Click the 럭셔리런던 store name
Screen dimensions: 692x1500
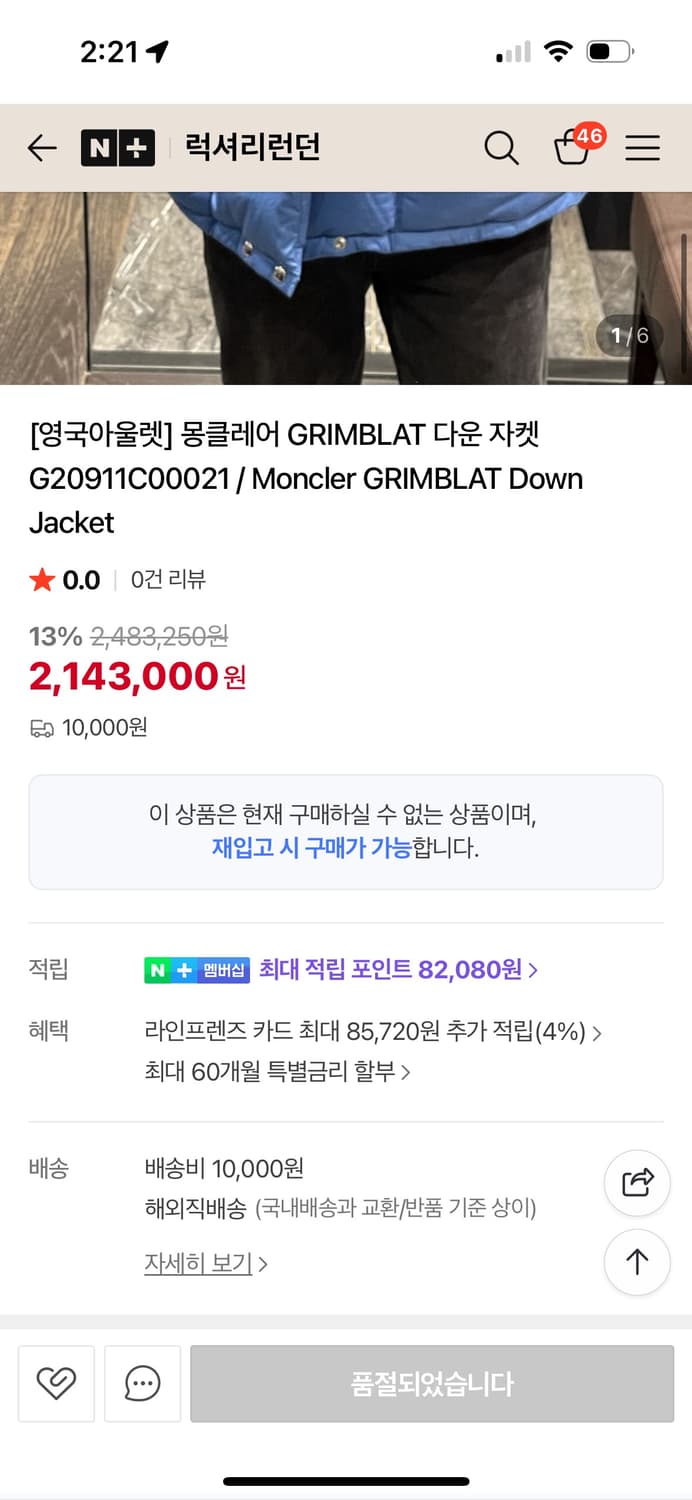click(x=250, y=147)
